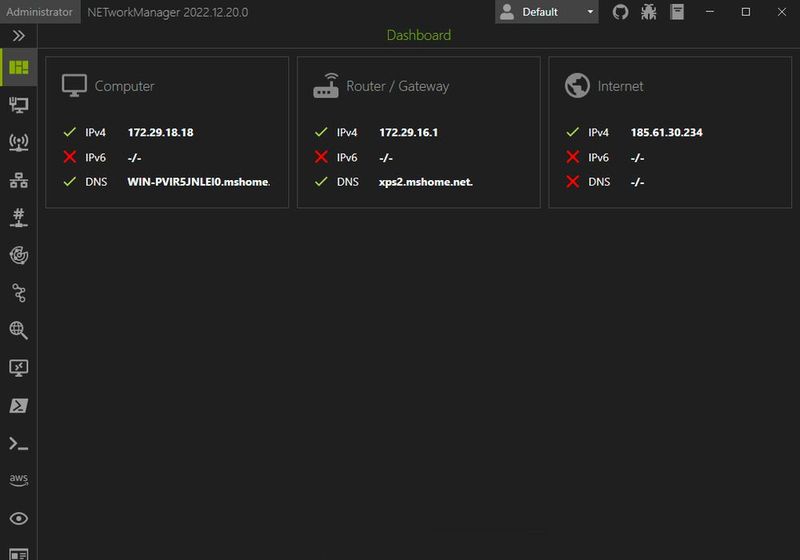
Task: Expand the sidebar with the double-chevron icon
Action: [19, 36]
